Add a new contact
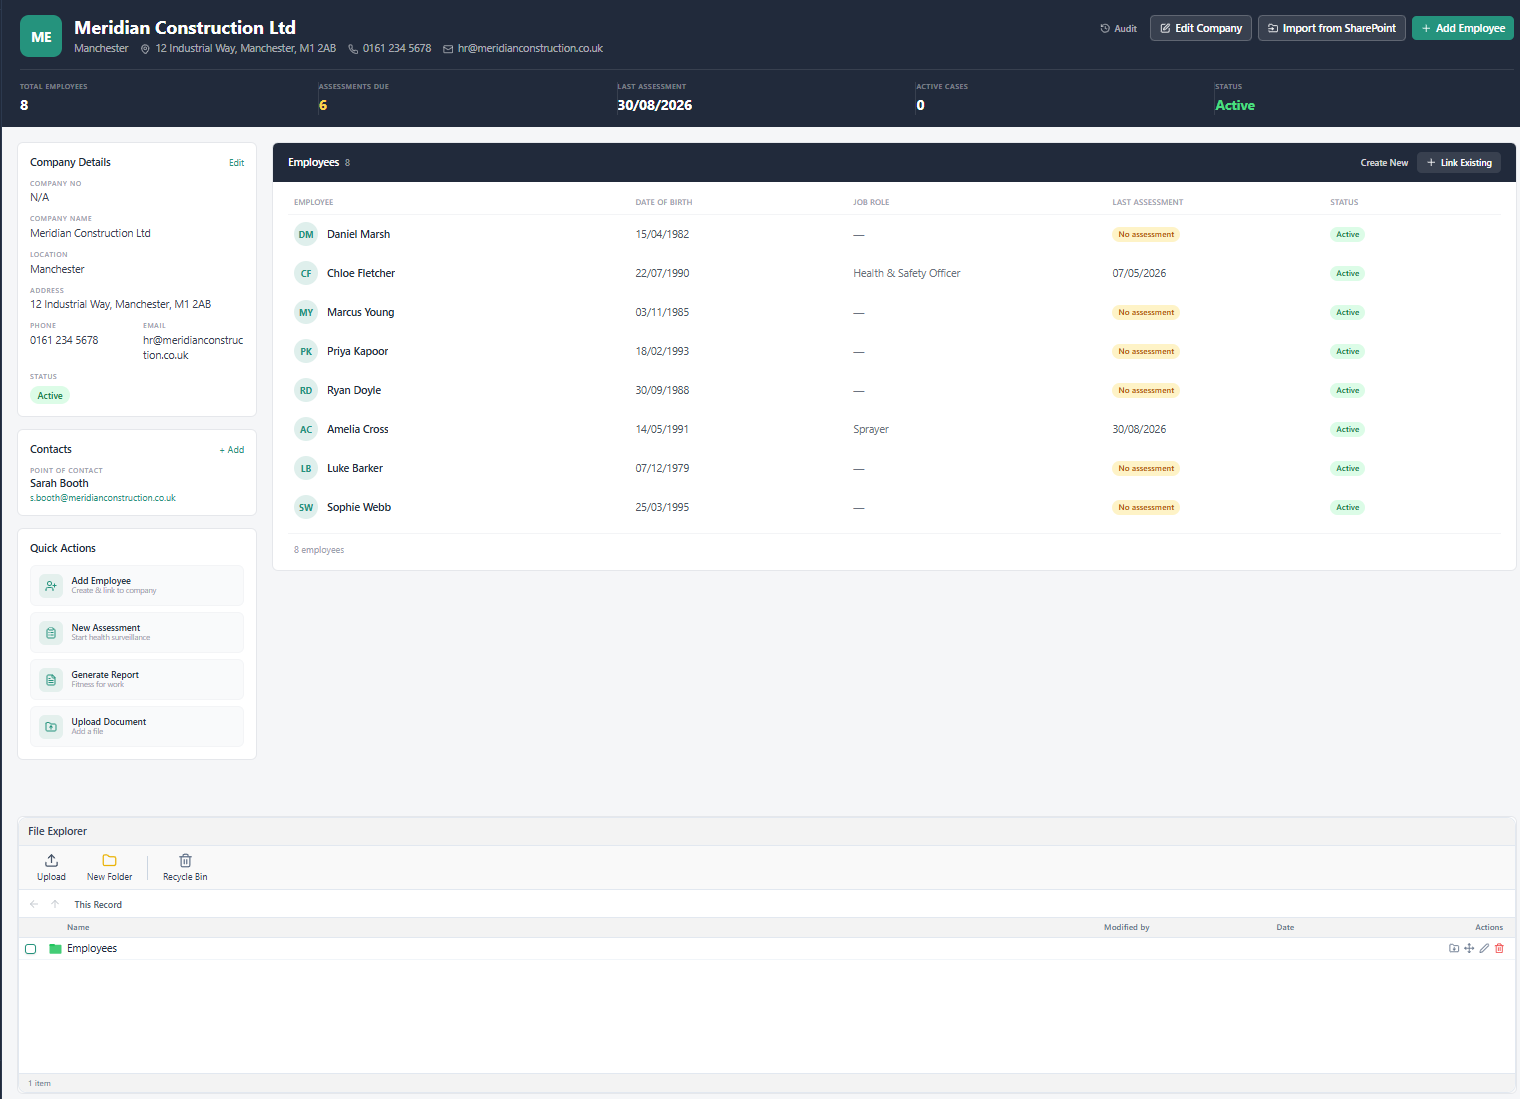Image resolution: width=1520 pixels, height=1099 pixels. pyautogui.click(x=232, y=450)
